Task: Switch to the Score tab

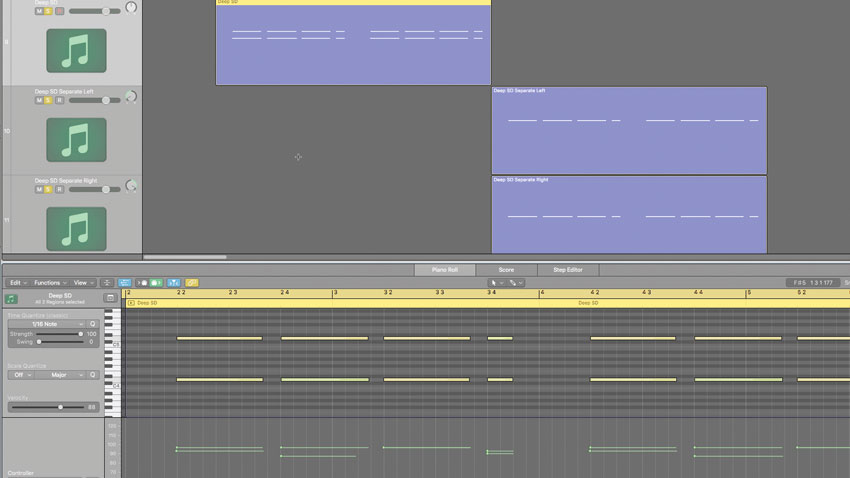Action: coord(506,269)
